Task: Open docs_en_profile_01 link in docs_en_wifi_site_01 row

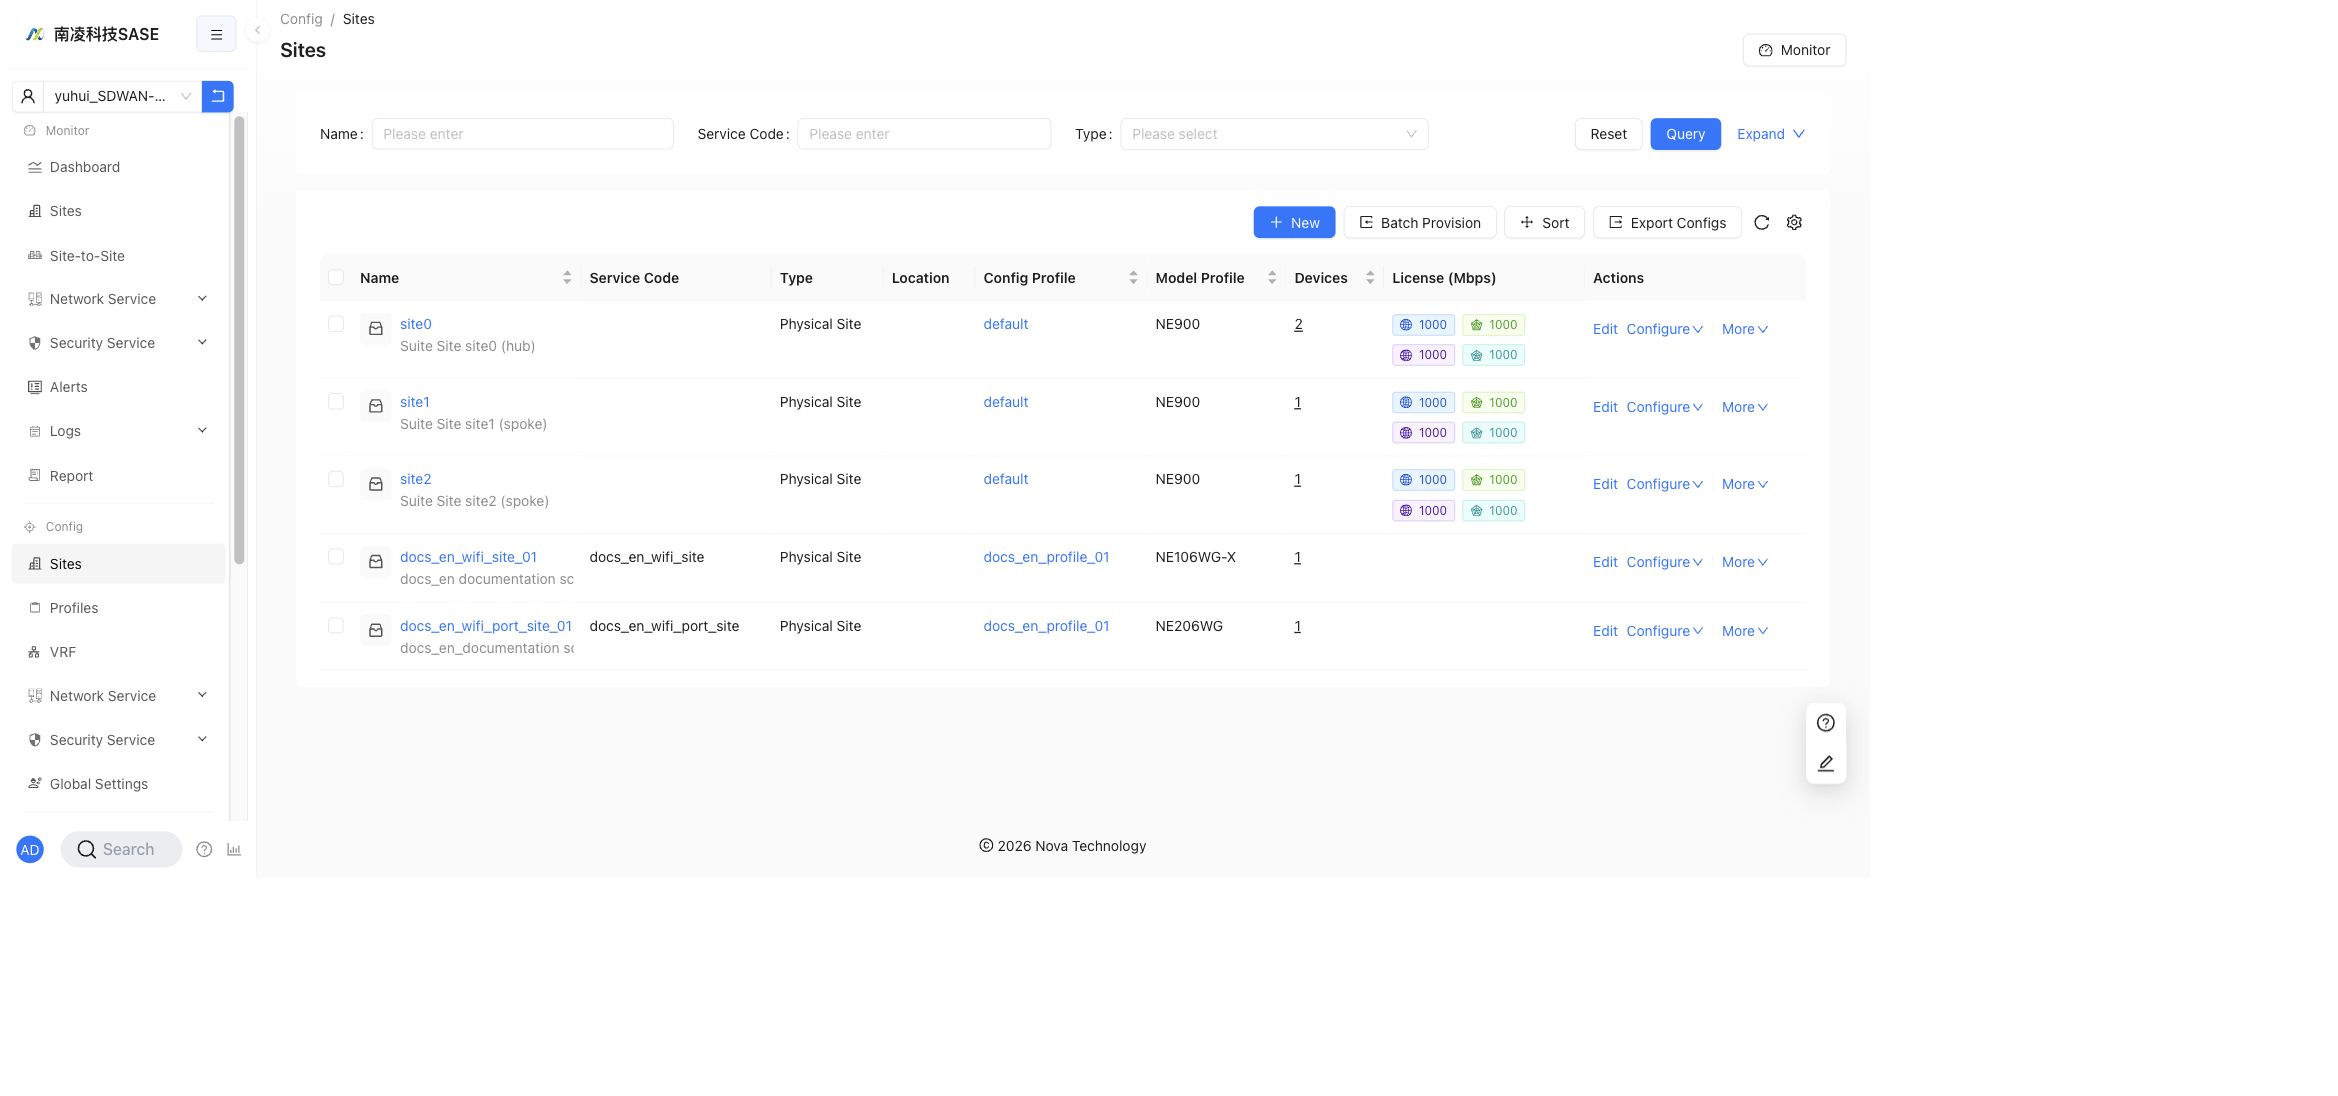Action: coord(1046,557)
